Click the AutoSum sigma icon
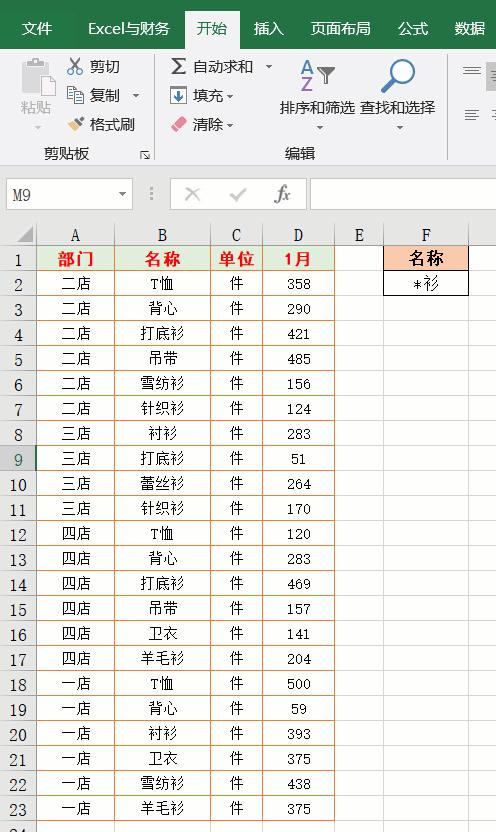This screenshot has width=496, height=832. point(178,66)
